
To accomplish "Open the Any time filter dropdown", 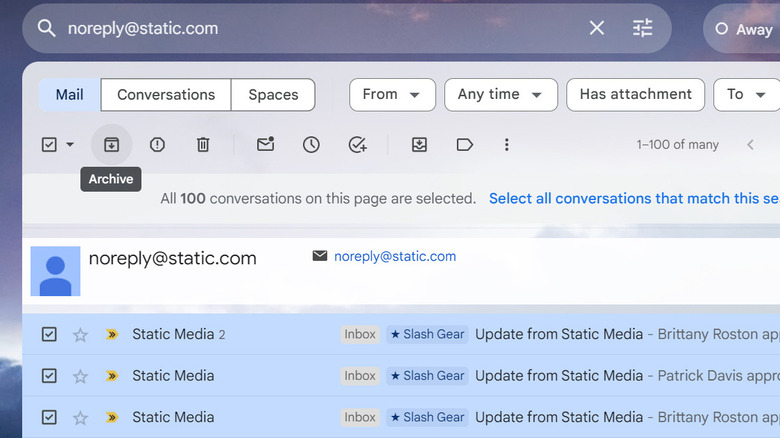I will click(500, 94).
